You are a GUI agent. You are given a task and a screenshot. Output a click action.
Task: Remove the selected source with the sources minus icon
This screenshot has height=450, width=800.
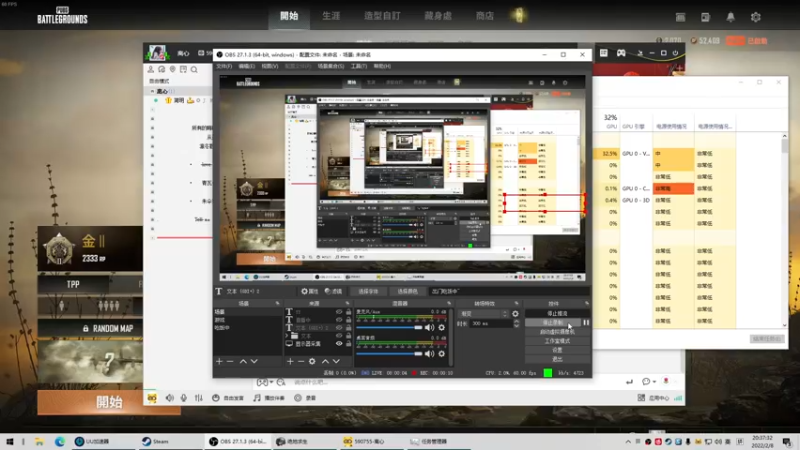(301, 361)
